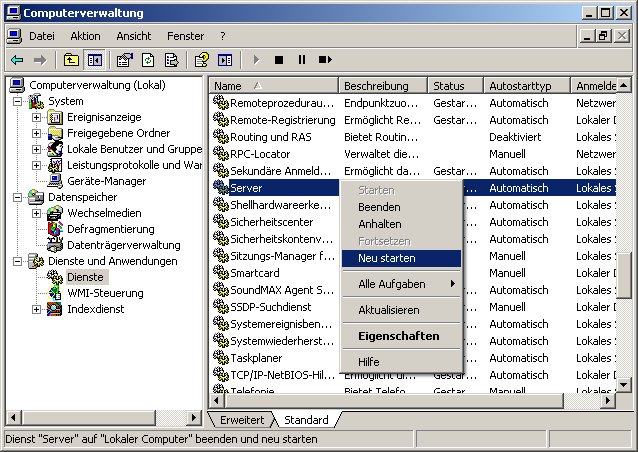
Task: Expand the Indexdienst tree node
Action: click(x=37, y=309)
